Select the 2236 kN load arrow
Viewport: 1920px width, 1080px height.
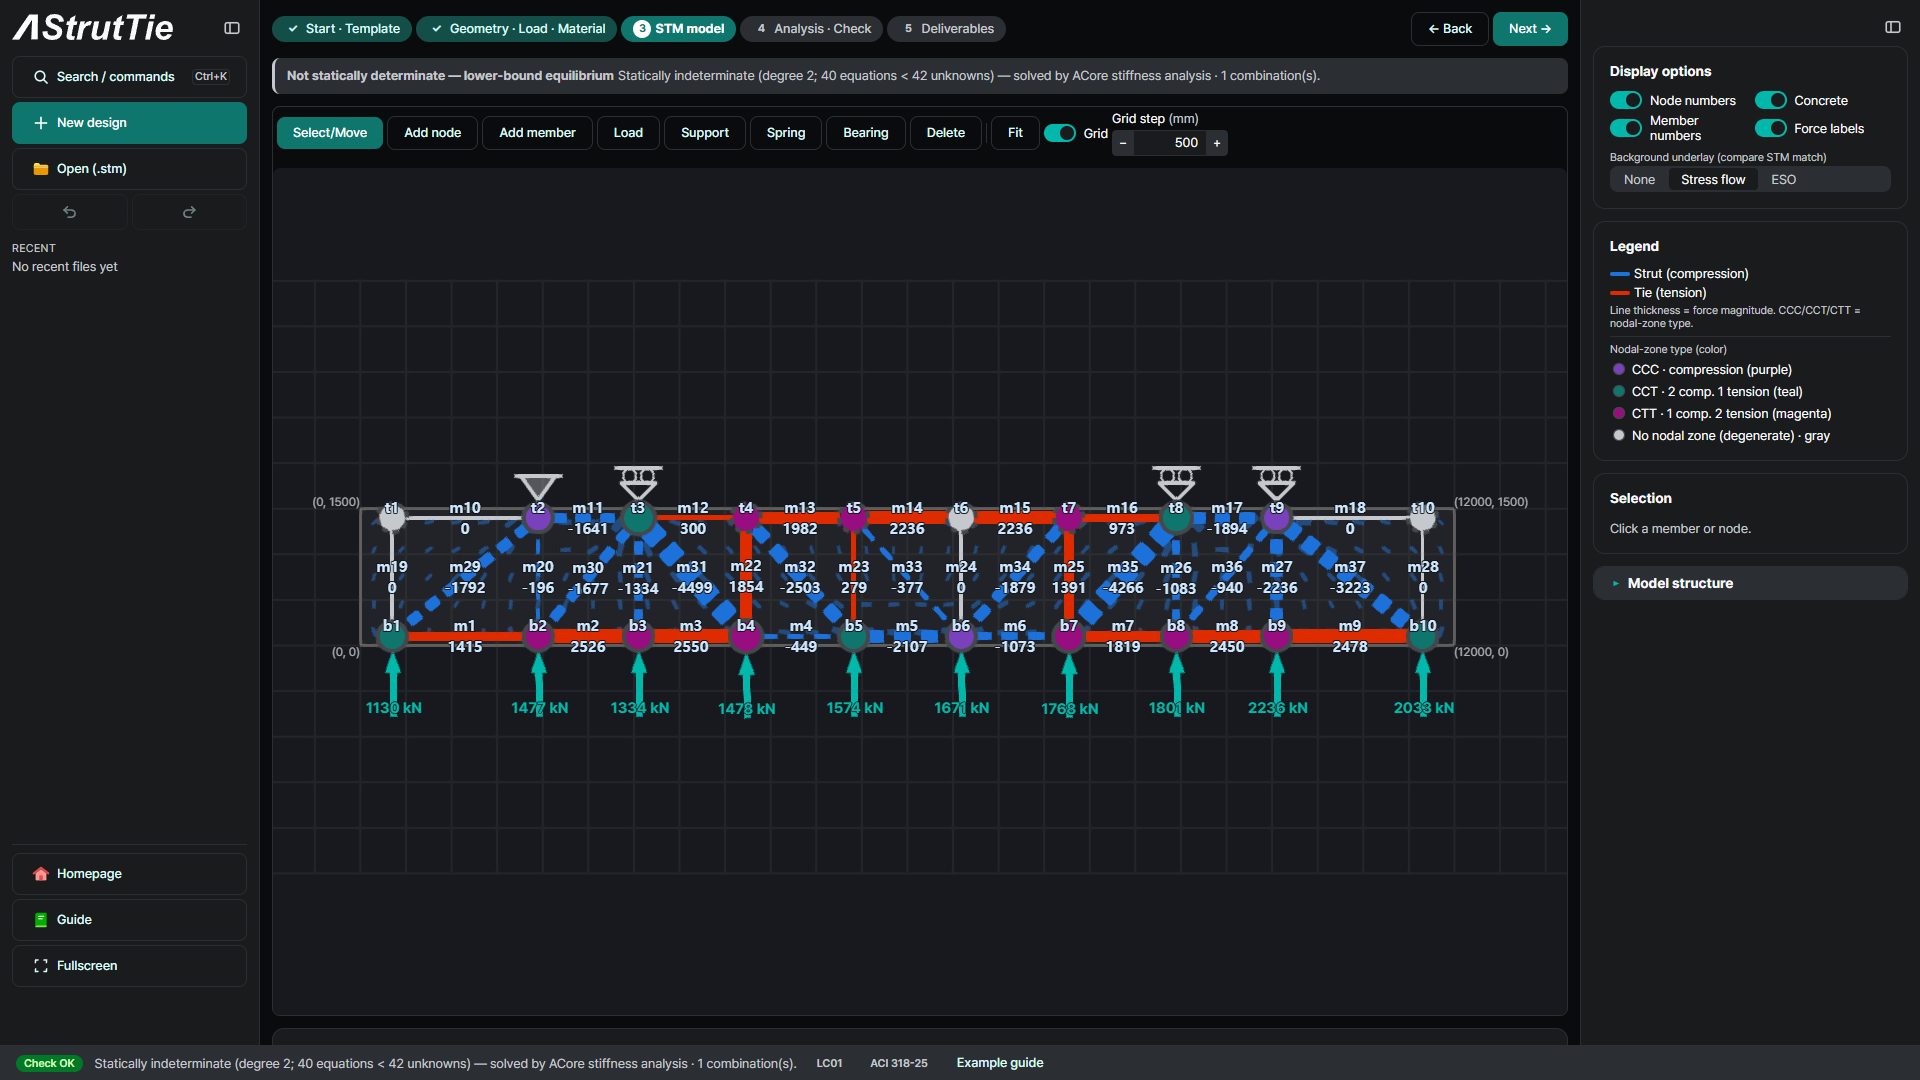pos(1277,683)
